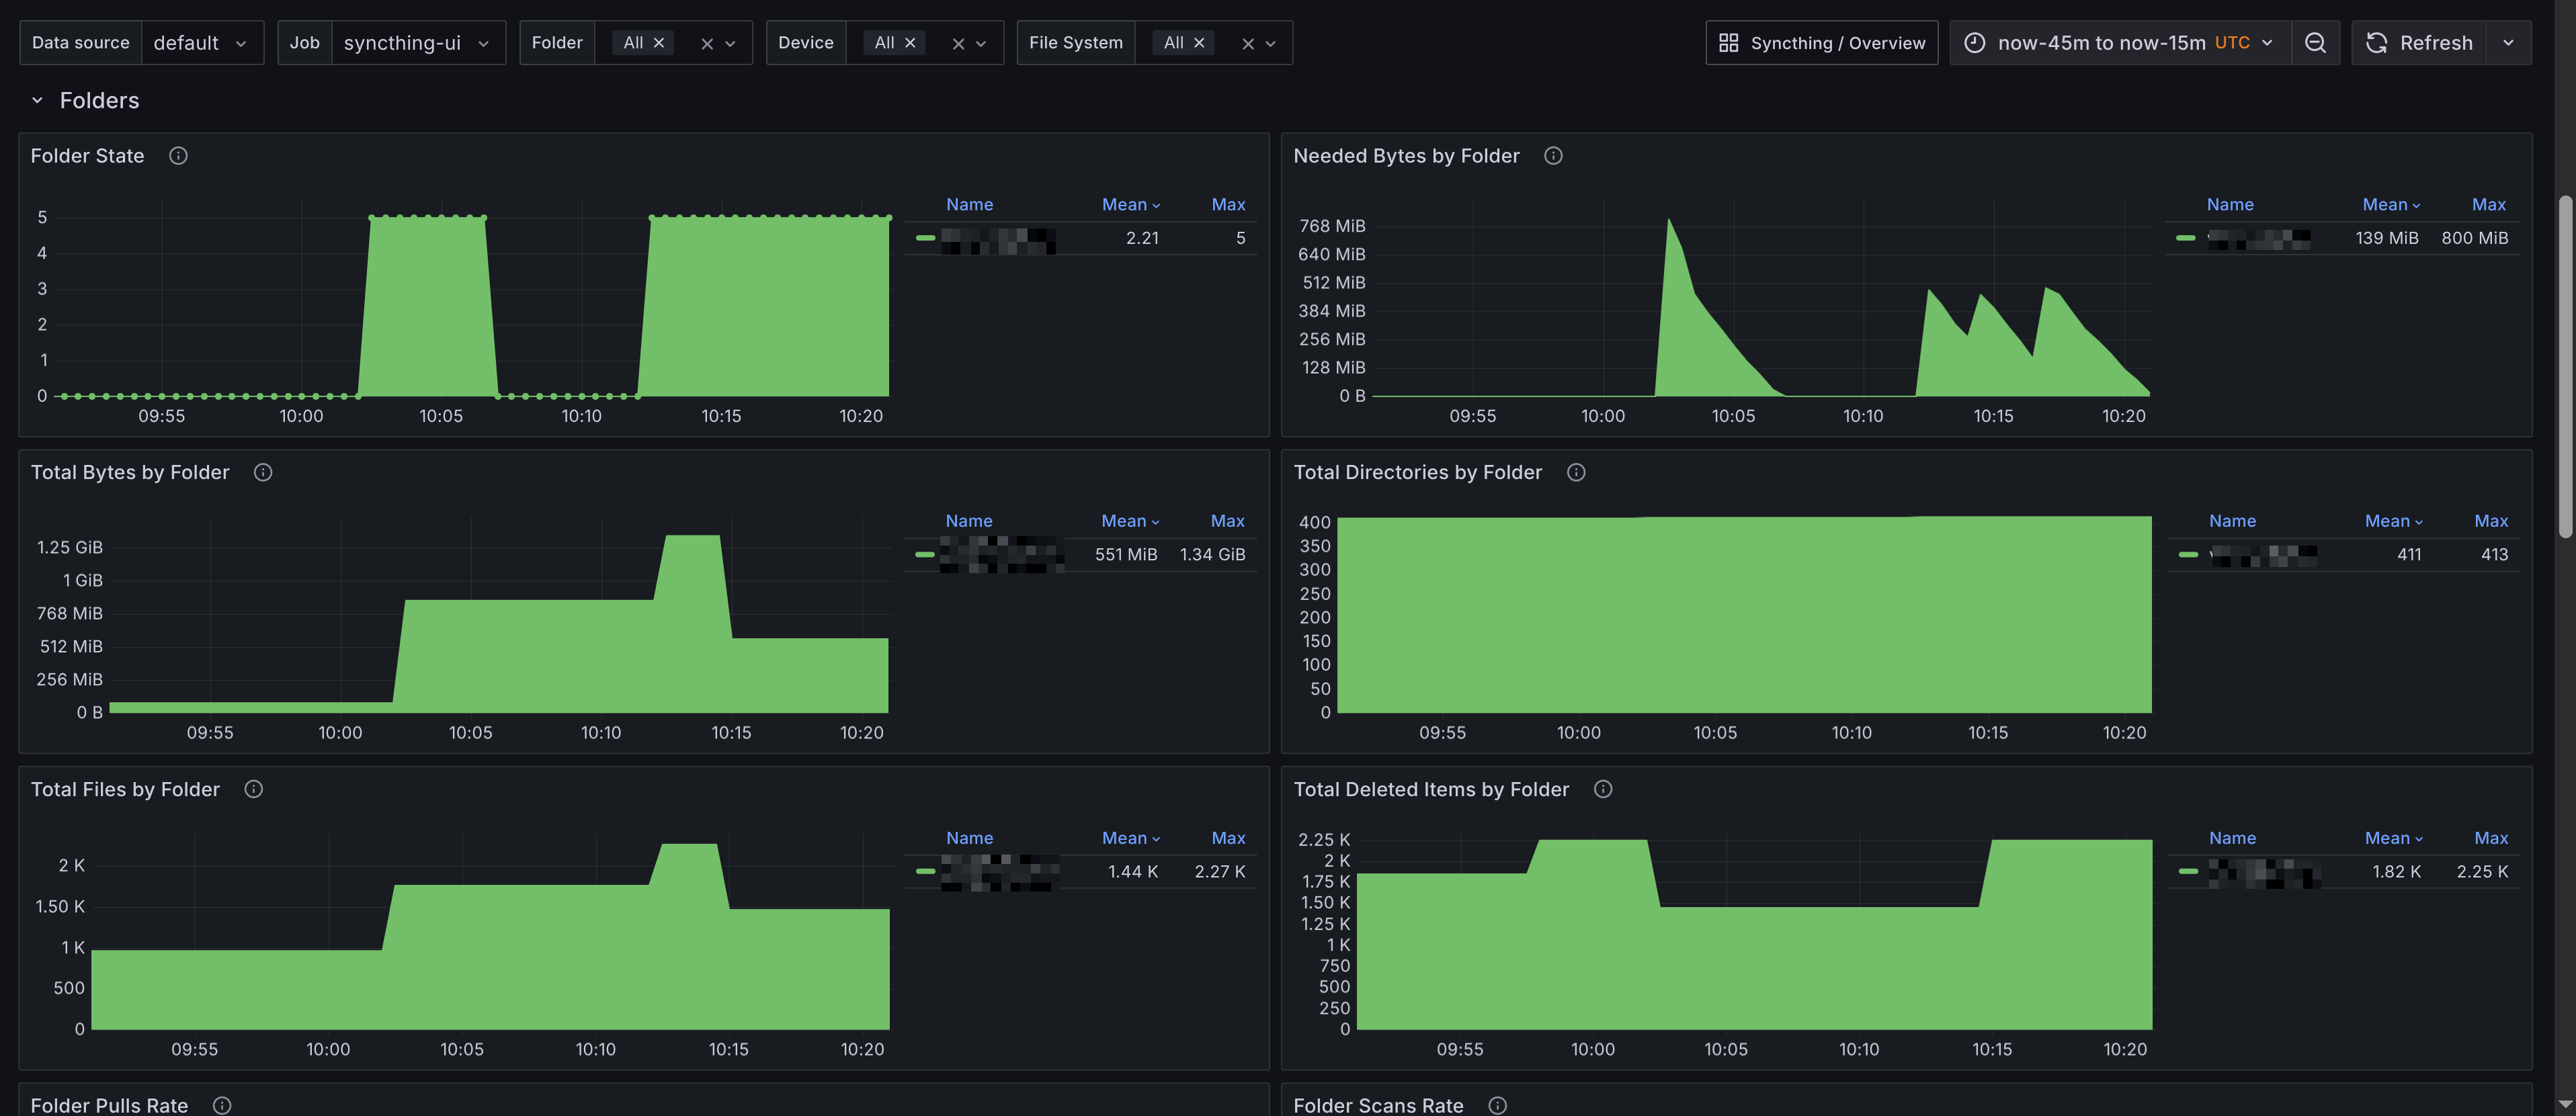Clear all File System filter values
The width and height of the screenshot is (2576, 1116).
[x=1247, y=44]
